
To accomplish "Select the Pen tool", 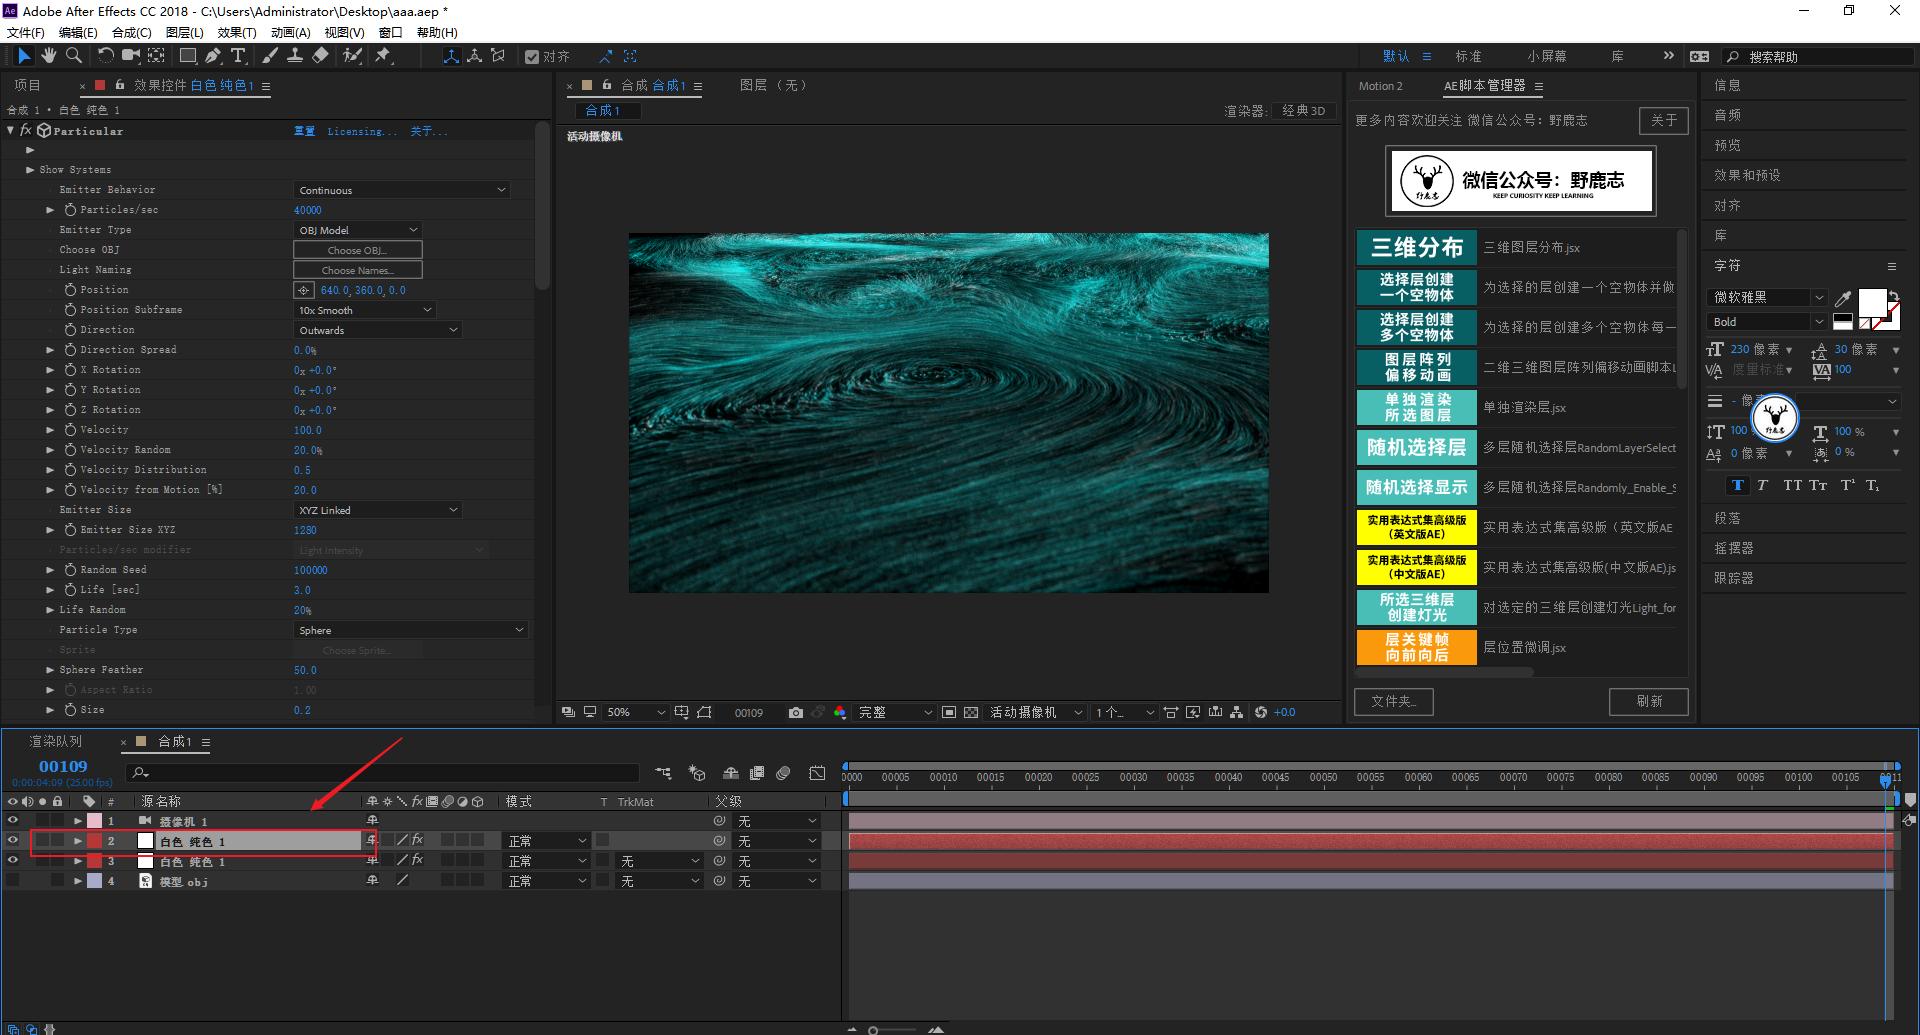I will click(x=213, y=56).
